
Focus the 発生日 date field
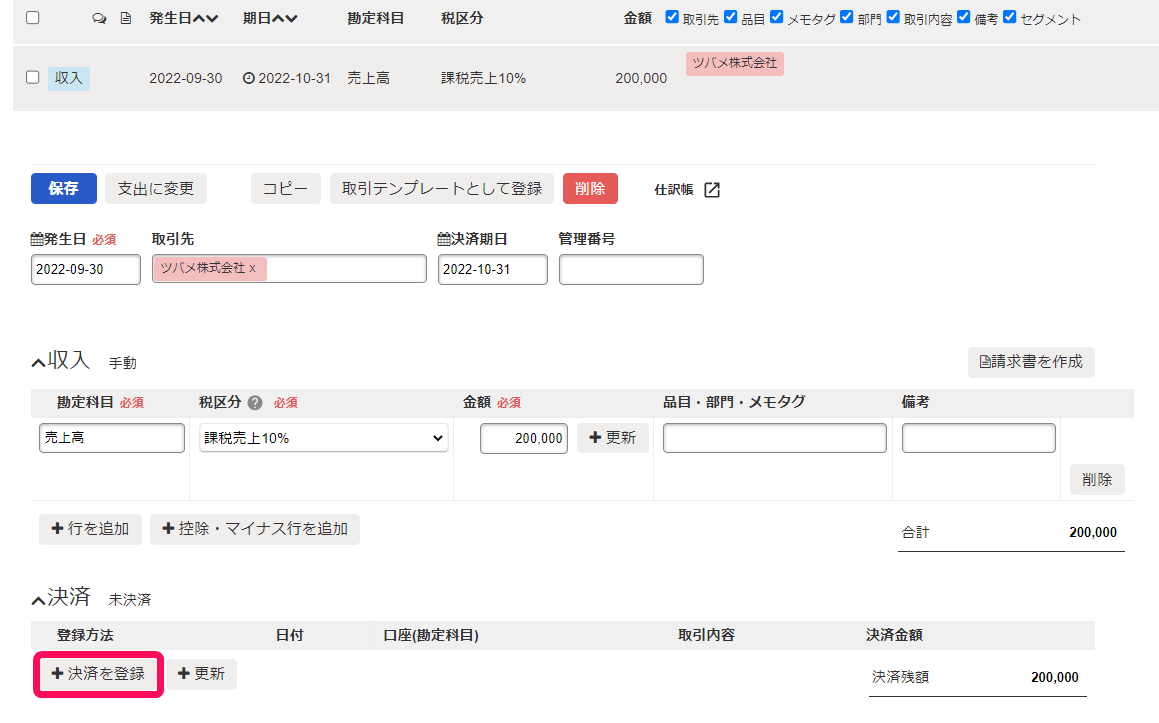86,269
